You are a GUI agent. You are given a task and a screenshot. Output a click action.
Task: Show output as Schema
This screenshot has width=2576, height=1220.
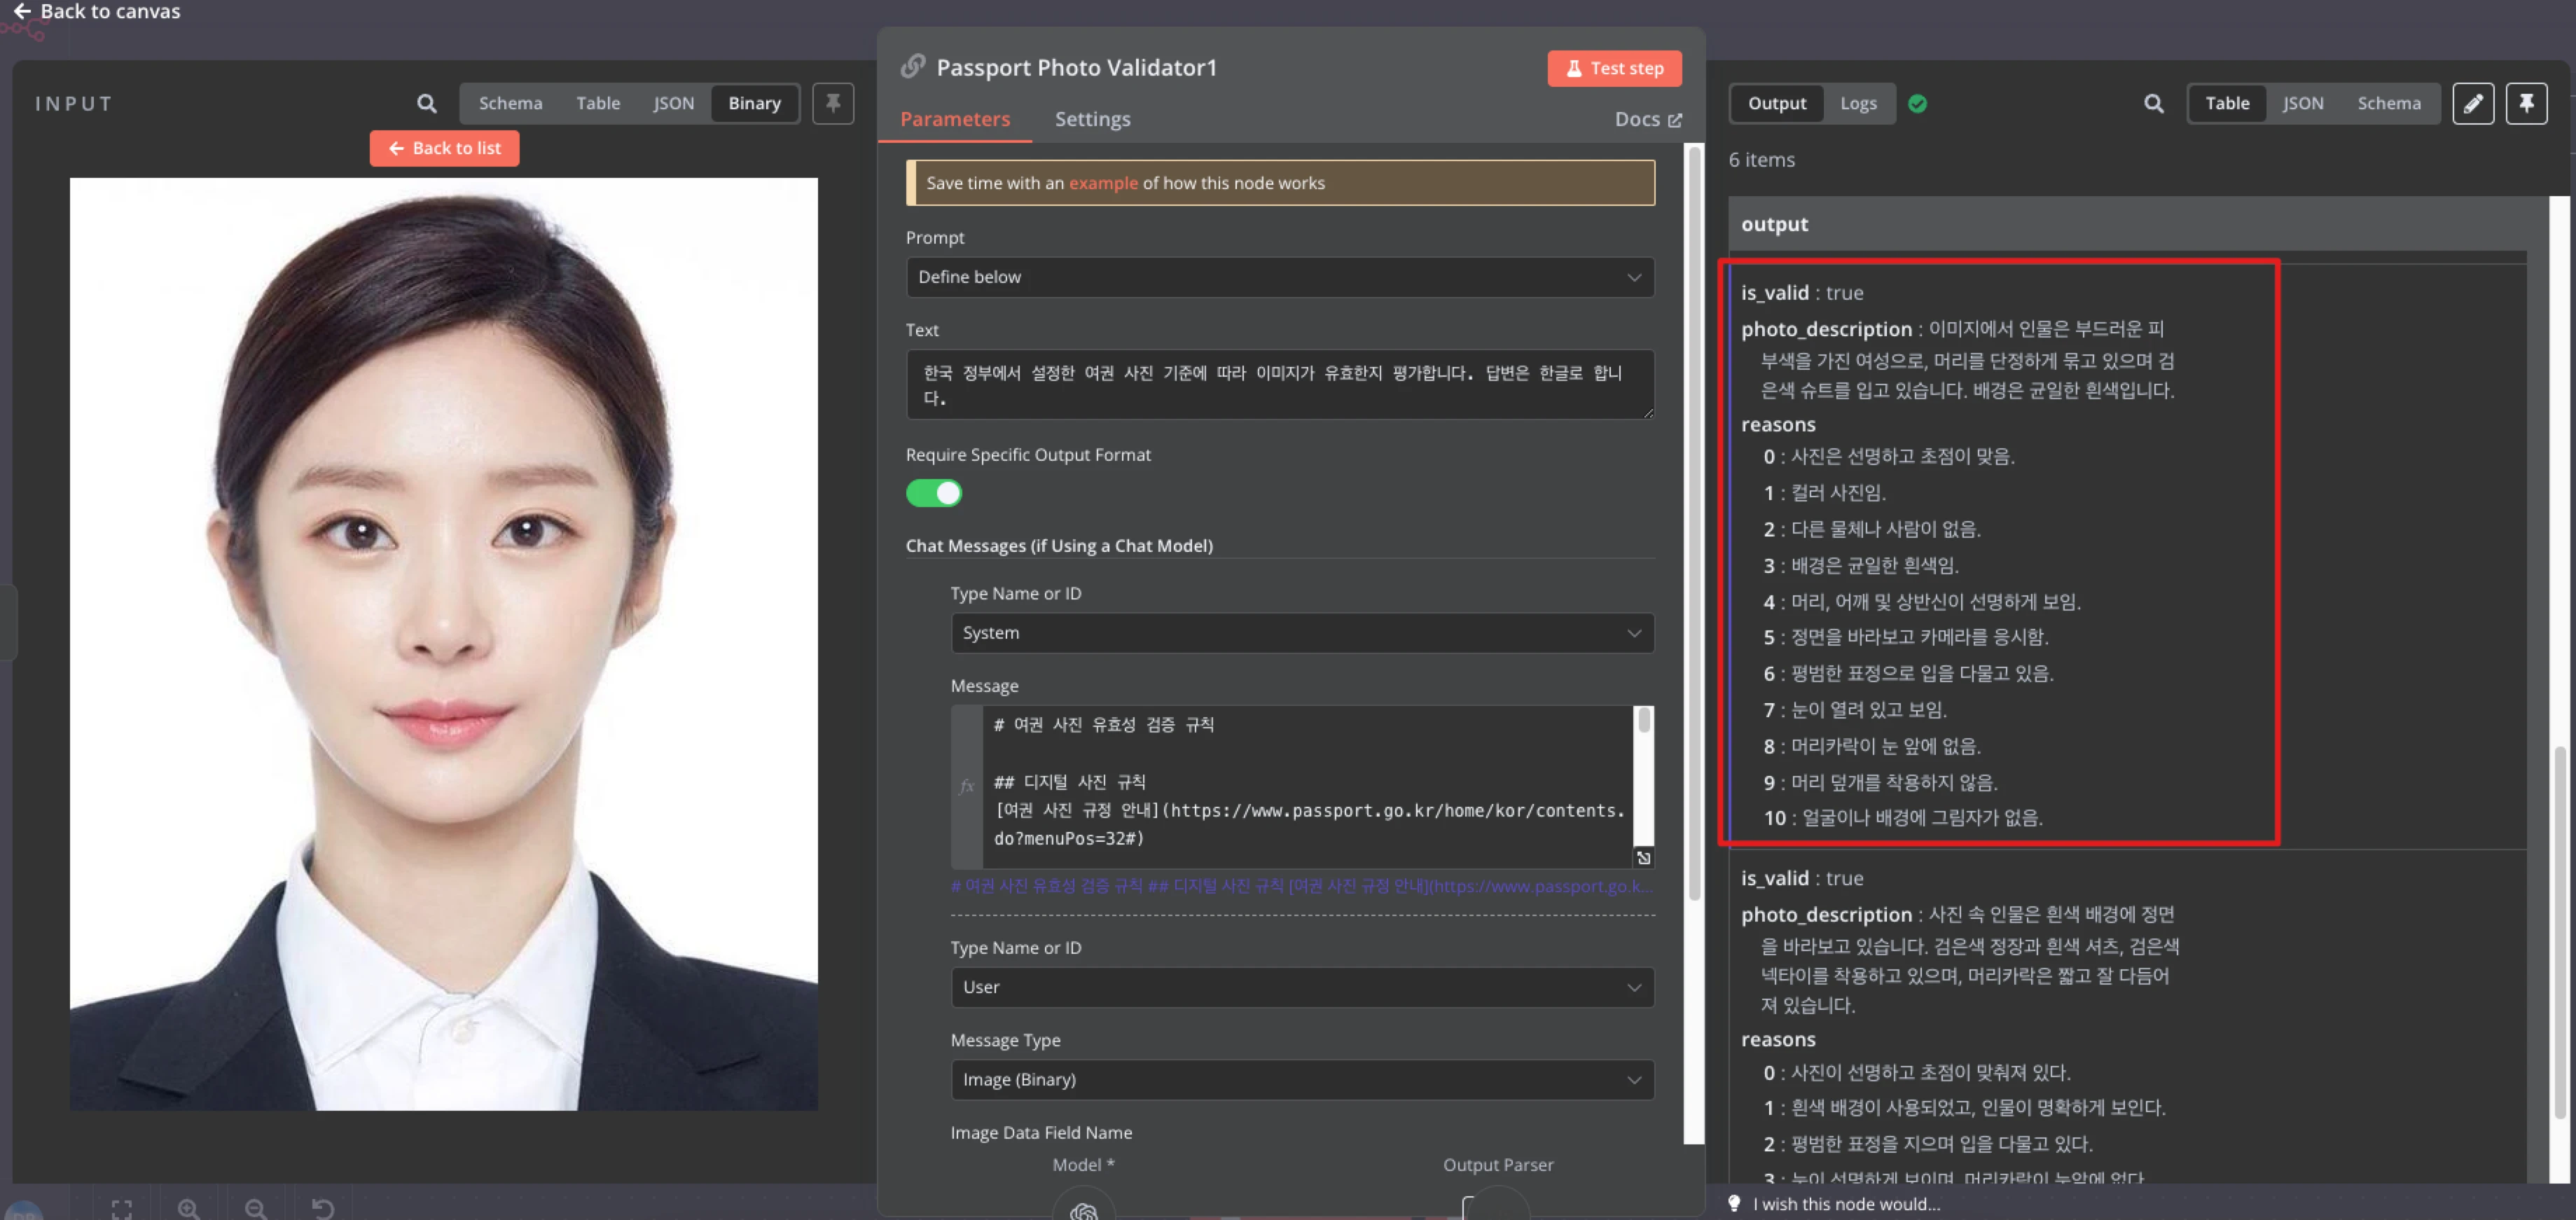2389,103
